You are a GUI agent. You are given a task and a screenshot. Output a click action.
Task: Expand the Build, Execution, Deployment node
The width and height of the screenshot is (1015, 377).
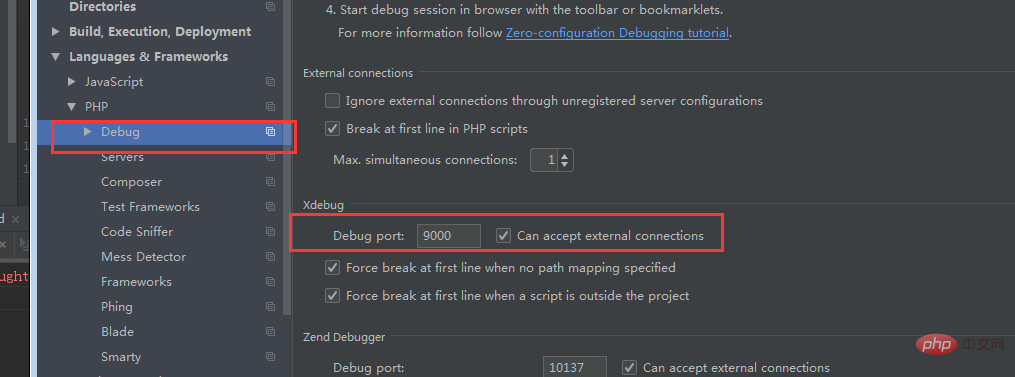click(x=56, y=31)
